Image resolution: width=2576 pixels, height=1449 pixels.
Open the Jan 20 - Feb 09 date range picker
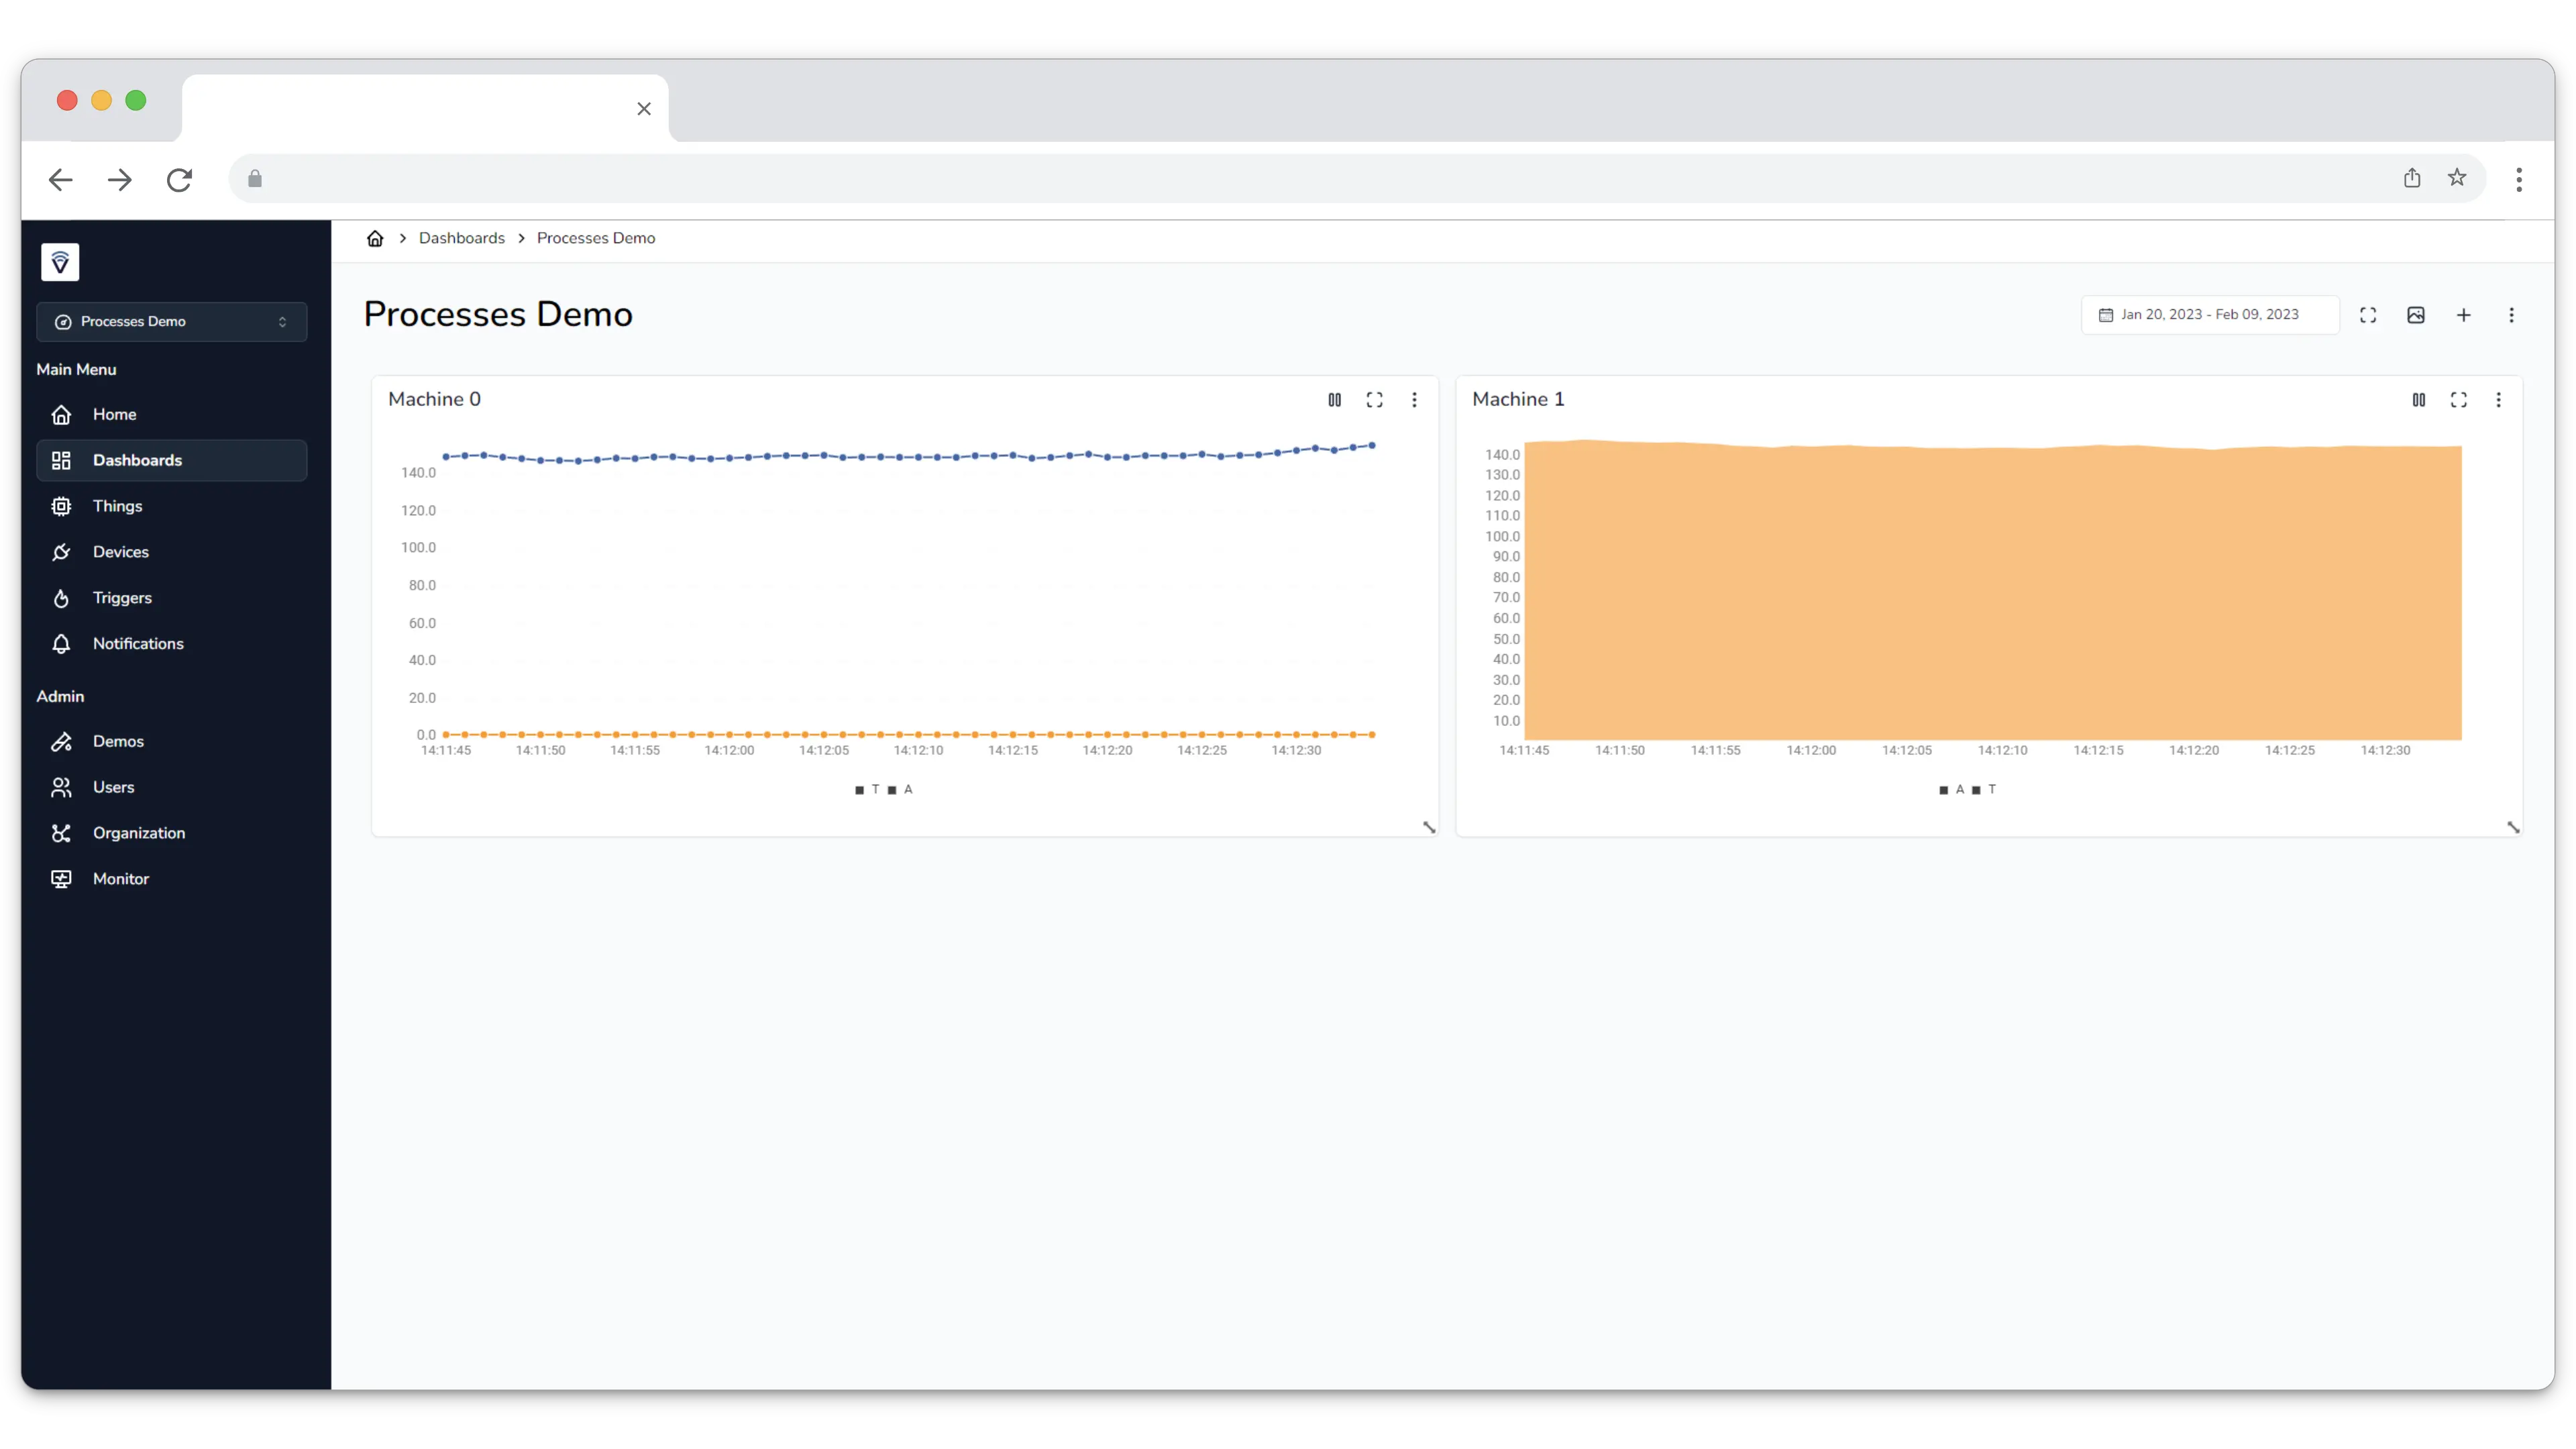pyautogui.click(x=2208, y=314)
